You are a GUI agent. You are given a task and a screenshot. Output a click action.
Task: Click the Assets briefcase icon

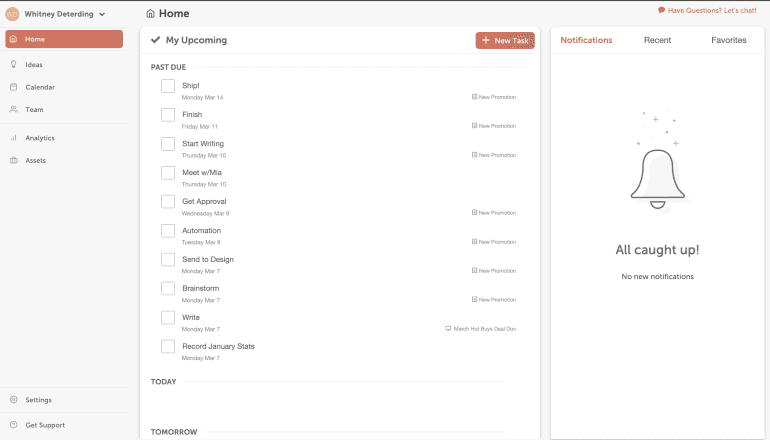point(13,160)
